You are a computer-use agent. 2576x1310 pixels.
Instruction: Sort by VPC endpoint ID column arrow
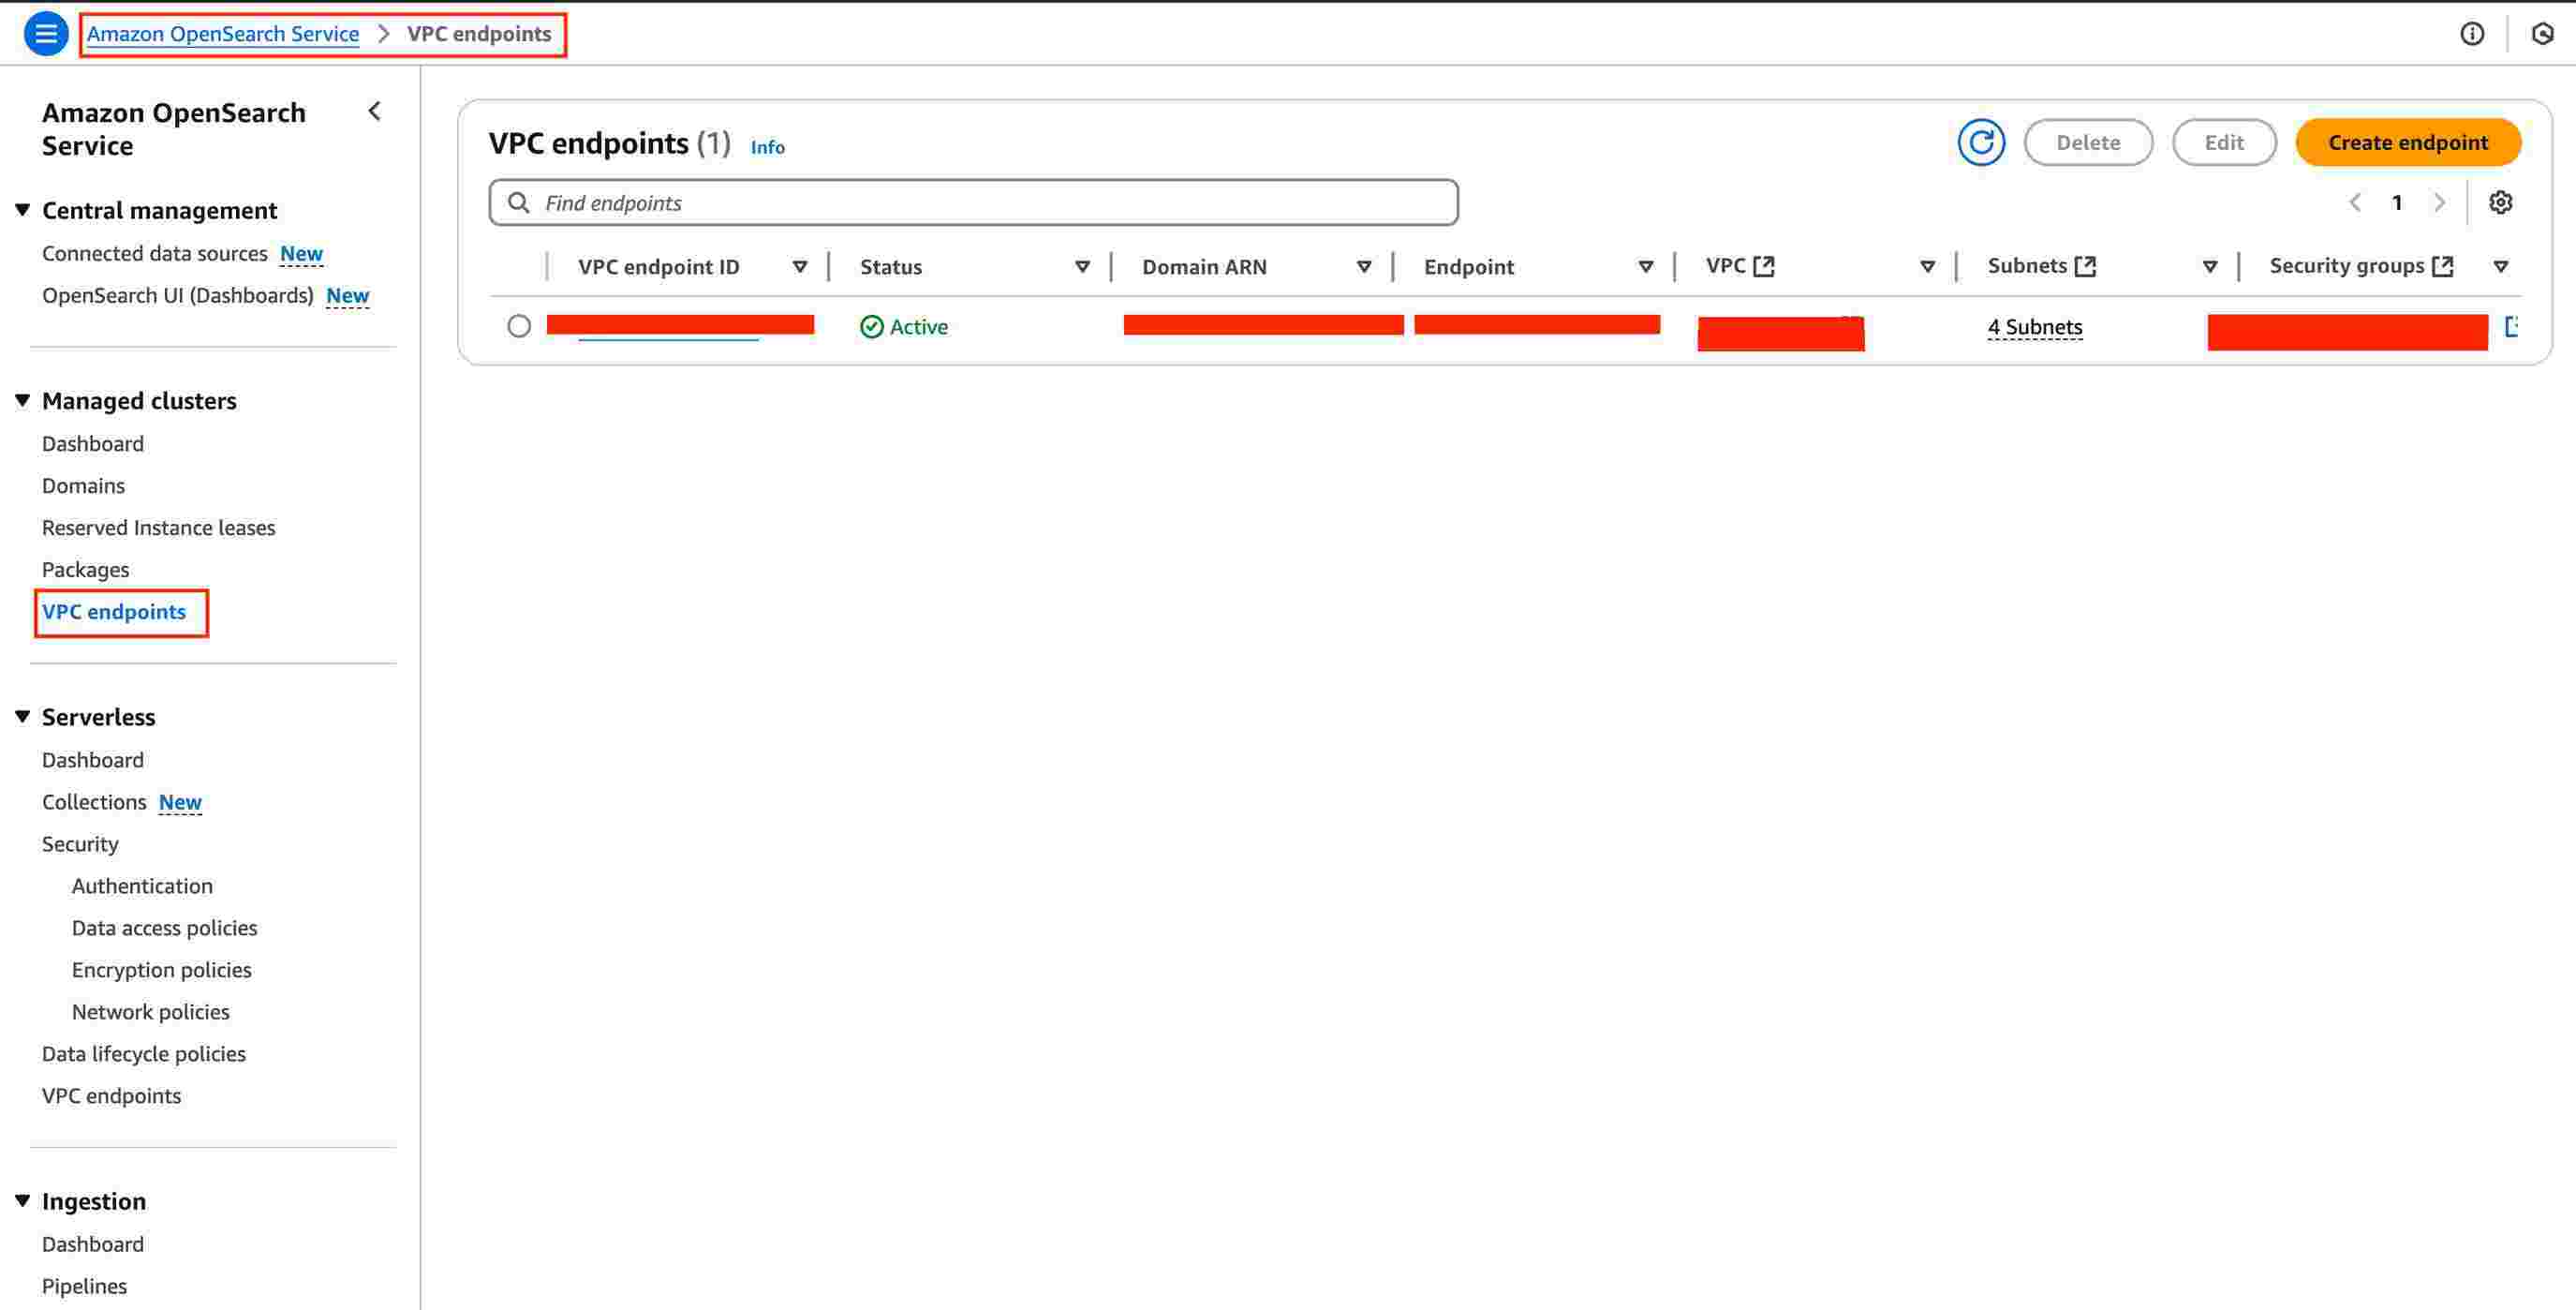point(800,267)
